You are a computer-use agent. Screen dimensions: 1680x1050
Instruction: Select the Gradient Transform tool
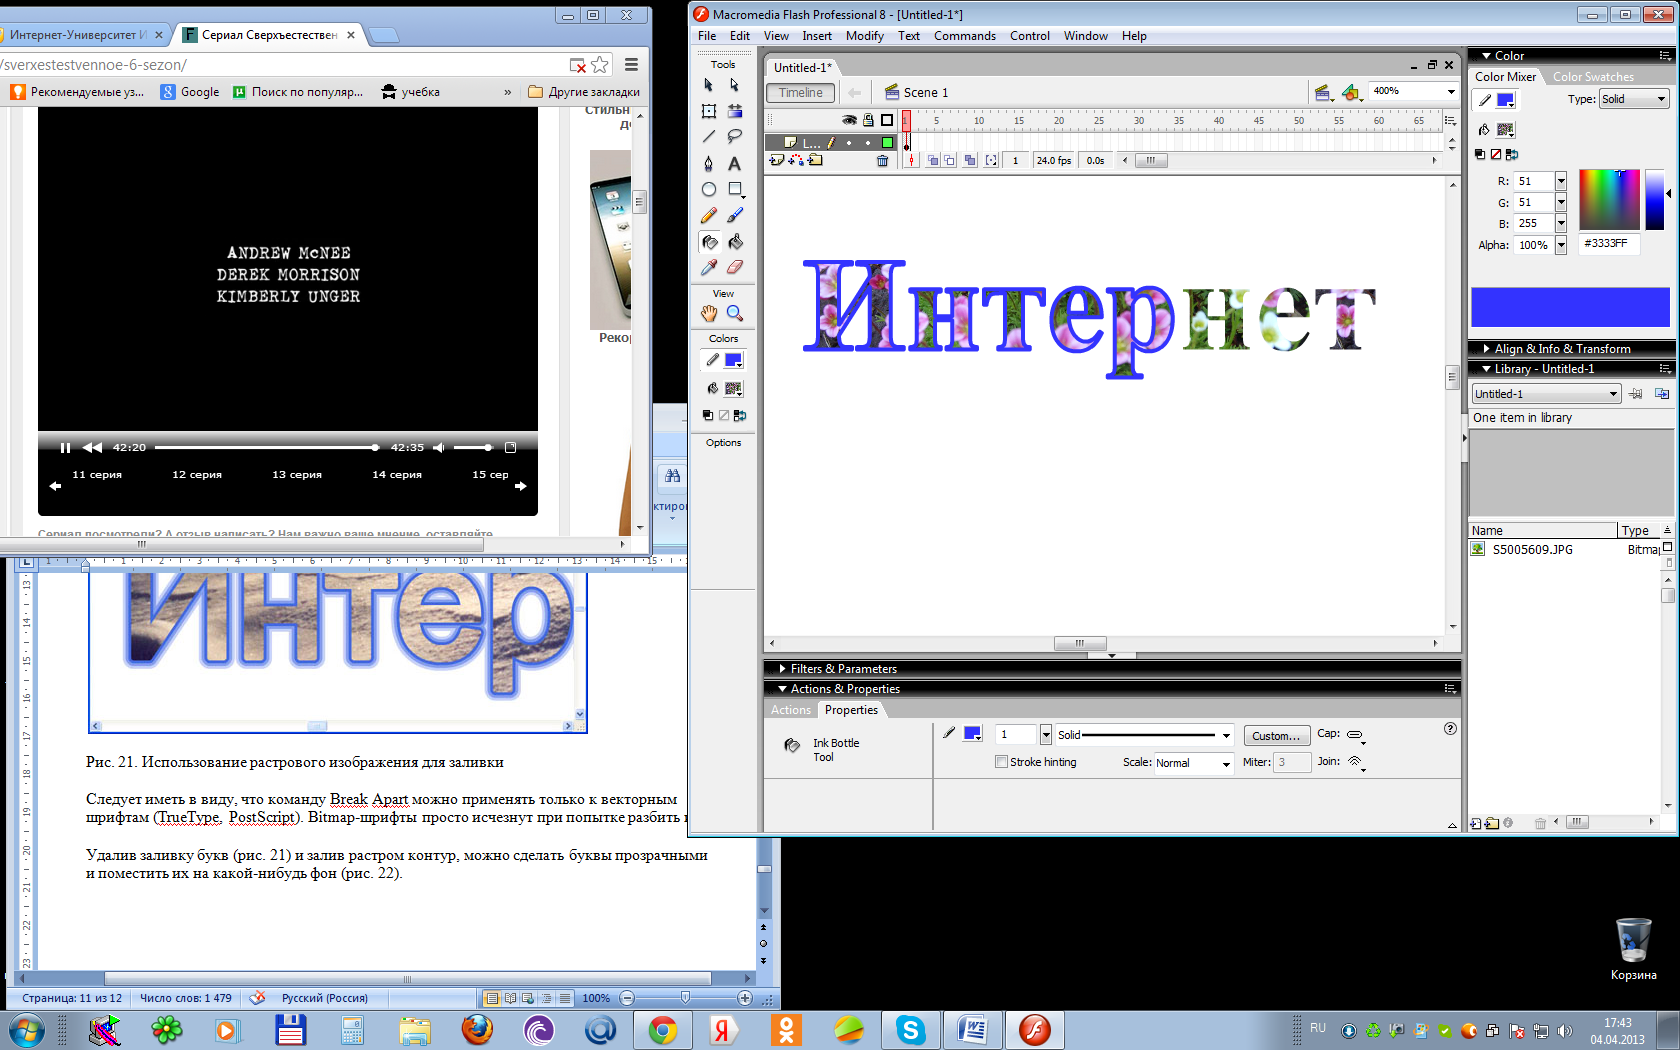tap(735, 111)
